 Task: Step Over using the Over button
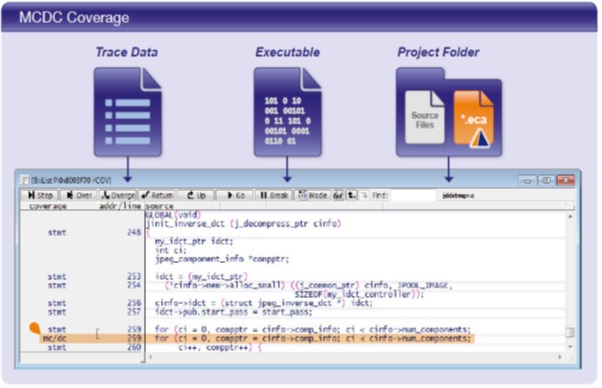click(79, 195)
